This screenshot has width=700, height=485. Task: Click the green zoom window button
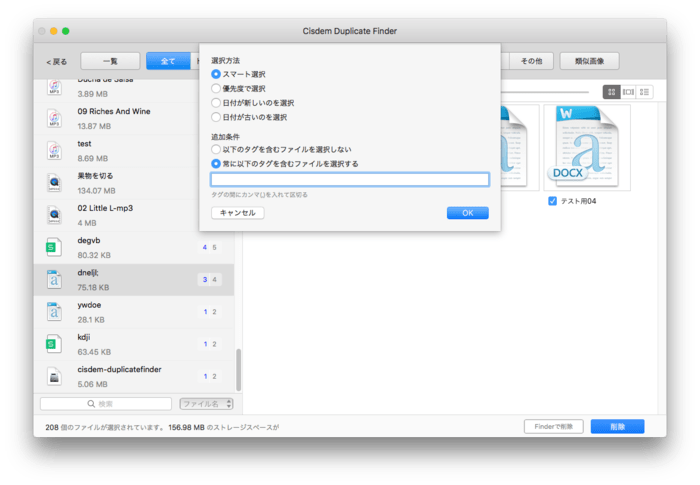click(x=66, y=31)
